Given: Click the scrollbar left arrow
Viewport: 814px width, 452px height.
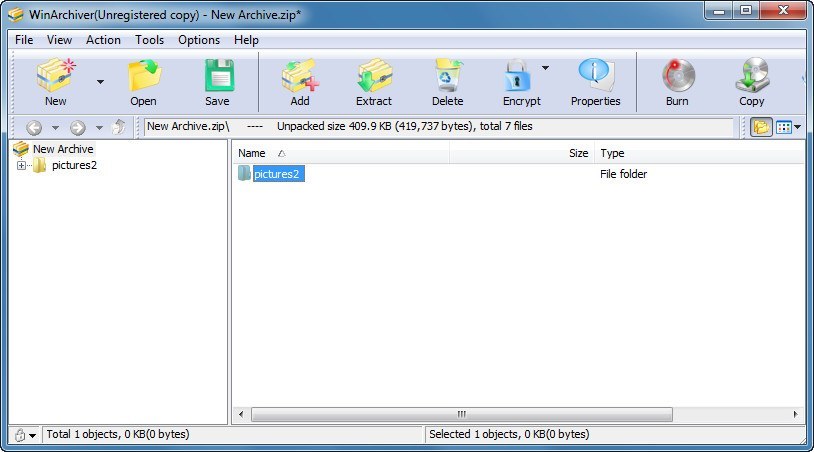Looking at the screenshot, I should (240, 414).
